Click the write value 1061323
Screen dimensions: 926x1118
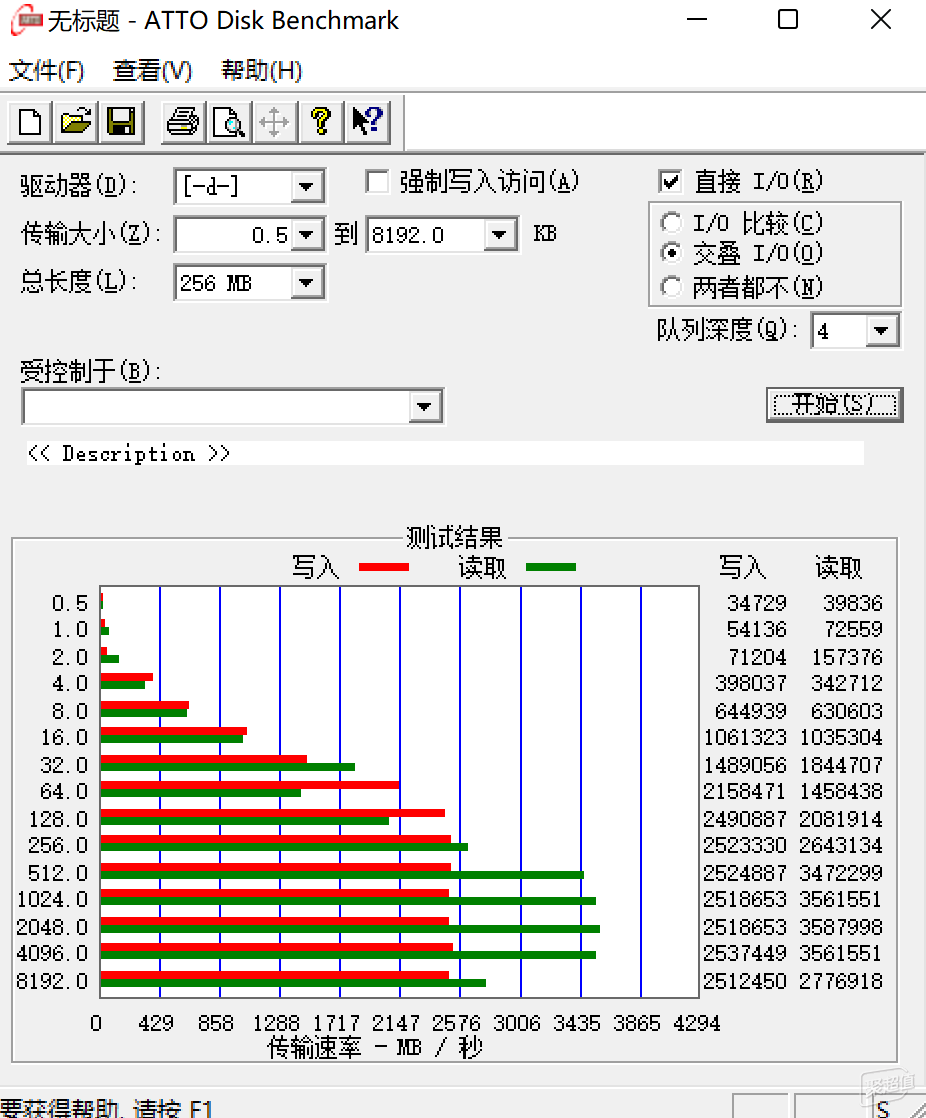[745, 737]
